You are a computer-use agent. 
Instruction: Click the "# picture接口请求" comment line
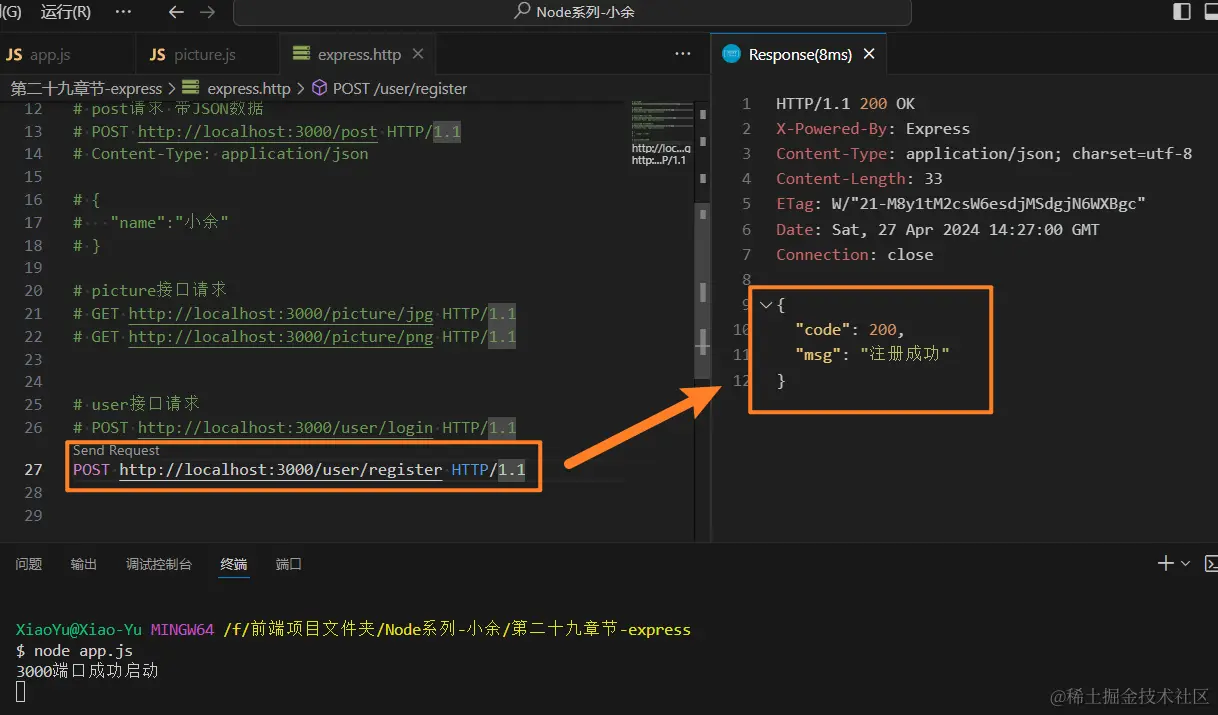(150, 291)
